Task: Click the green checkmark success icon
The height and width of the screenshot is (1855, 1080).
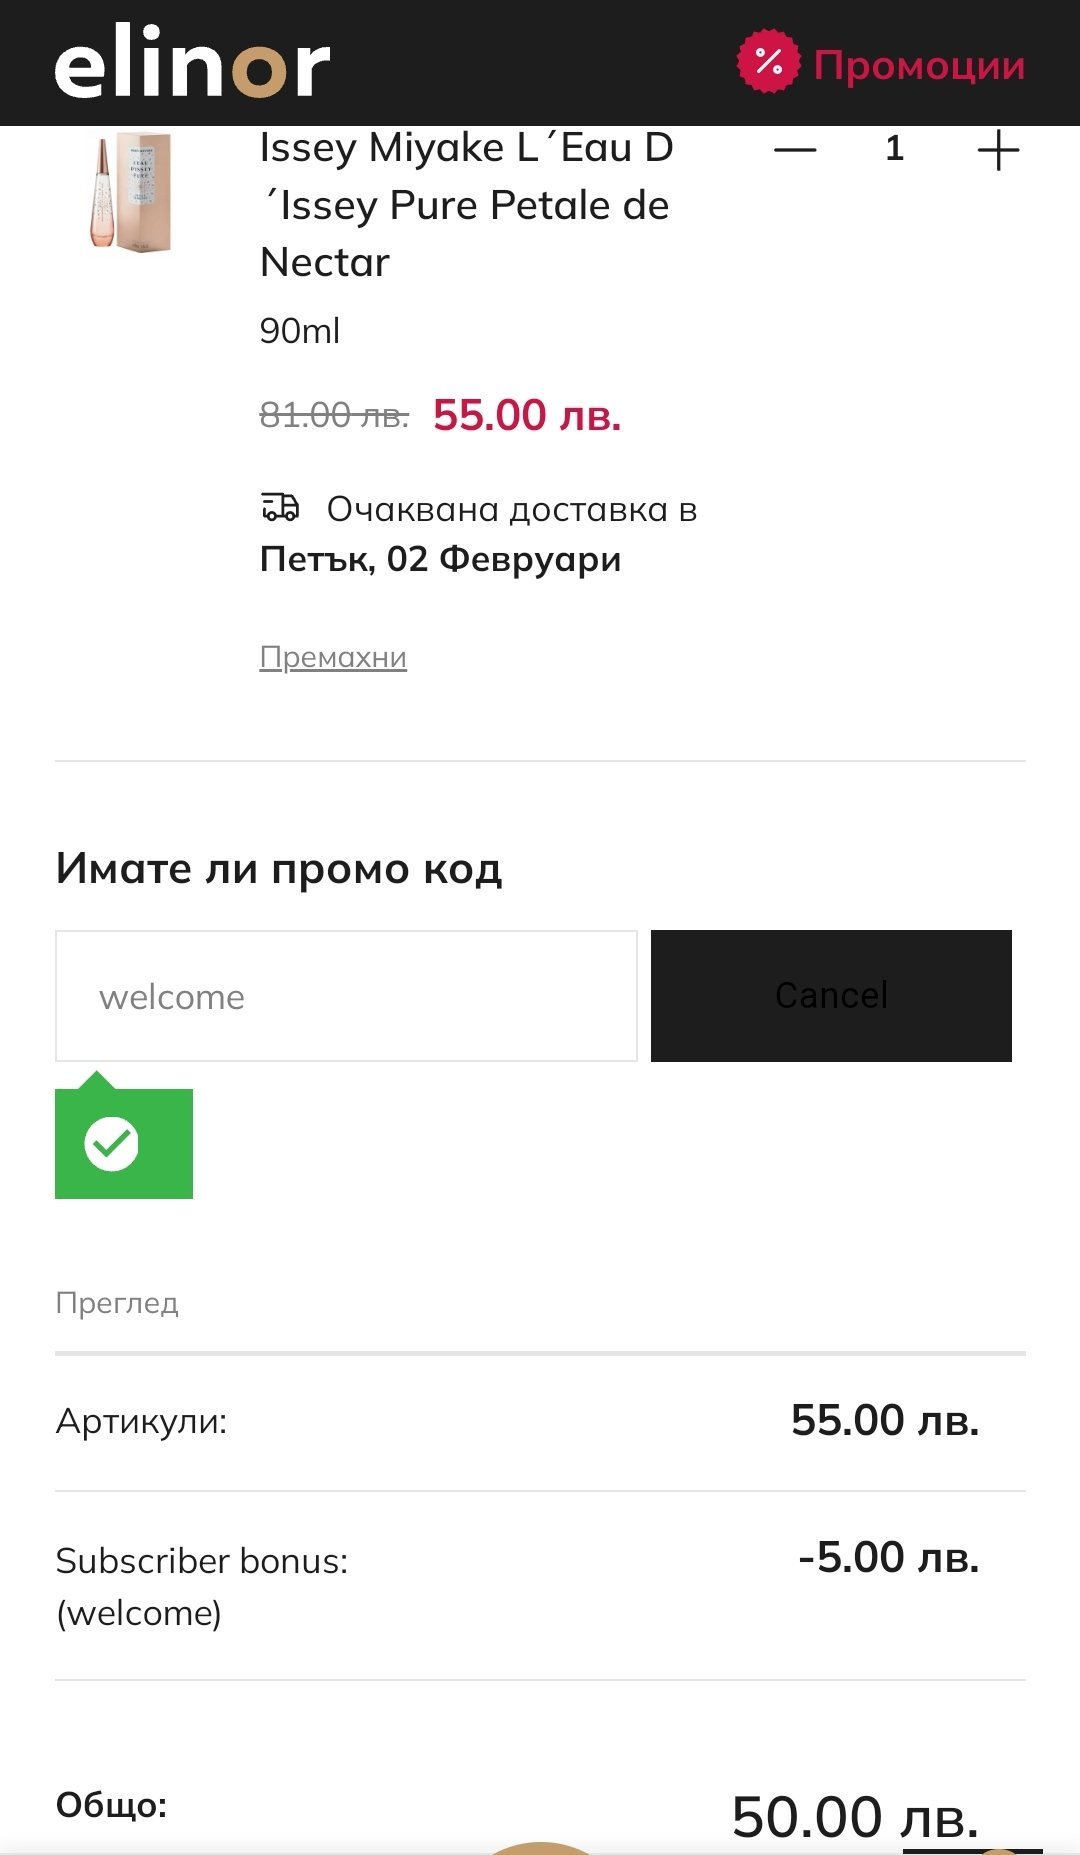Action: click(x=112, y=1143)
